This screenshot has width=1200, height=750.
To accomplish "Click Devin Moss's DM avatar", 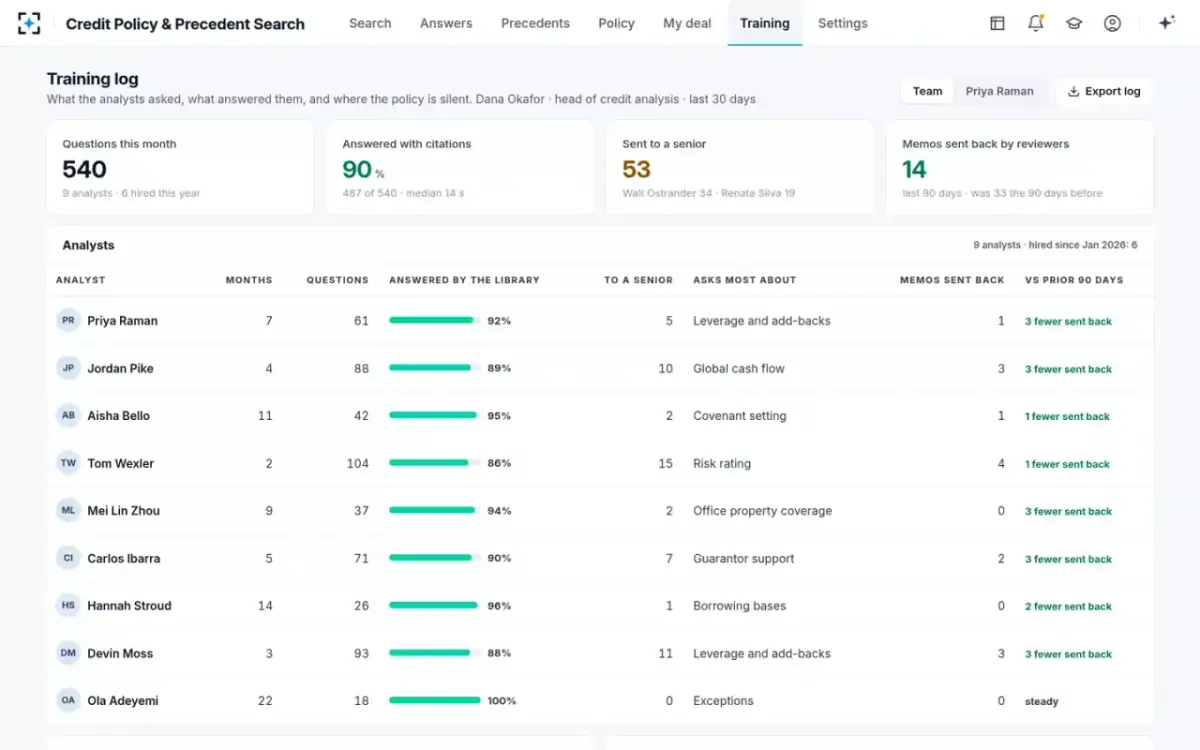I will click(x=68, y=653).
